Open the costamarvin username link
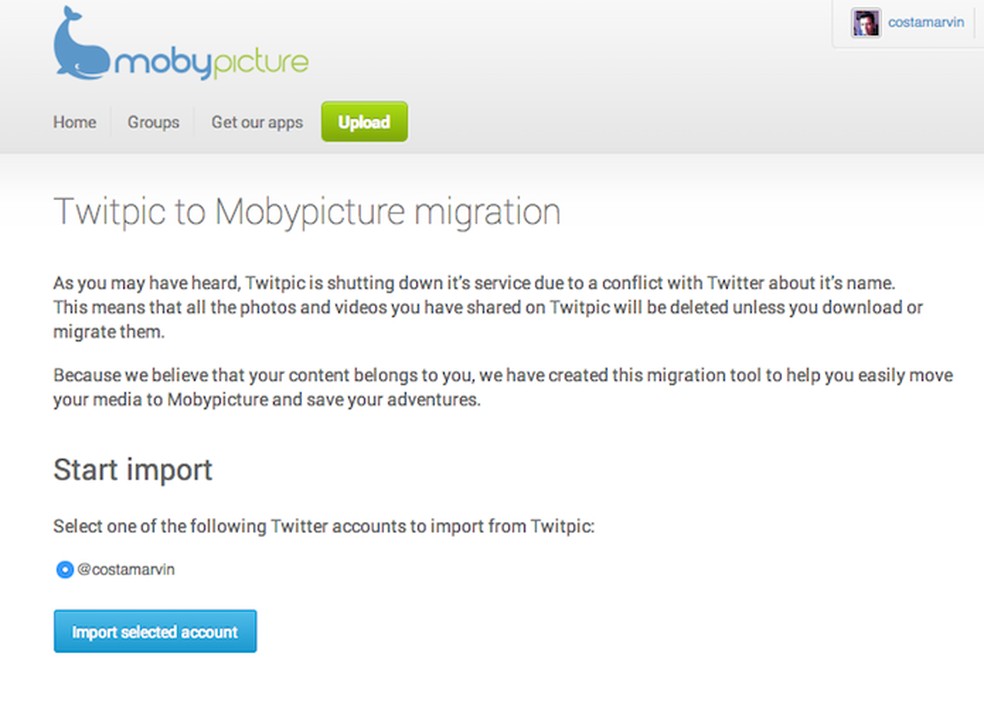Image resolution: width=984 pixels, height=708 pixels. [925, 22]
